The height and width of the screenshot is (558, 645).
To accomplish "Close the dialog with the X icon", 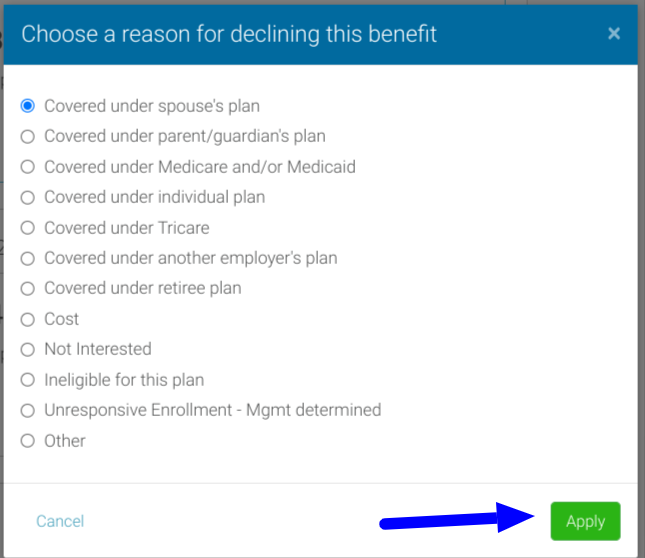I will (614, 34).
